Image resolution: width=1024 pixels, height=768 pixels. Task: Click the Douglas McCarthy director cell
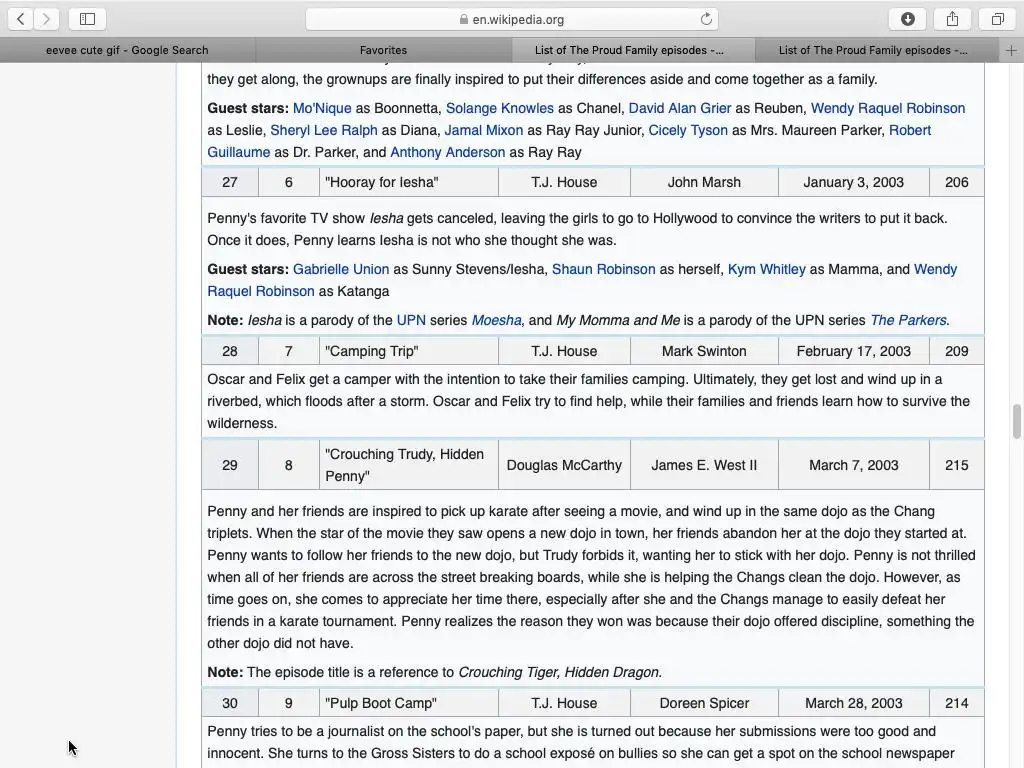coord(564,465)
